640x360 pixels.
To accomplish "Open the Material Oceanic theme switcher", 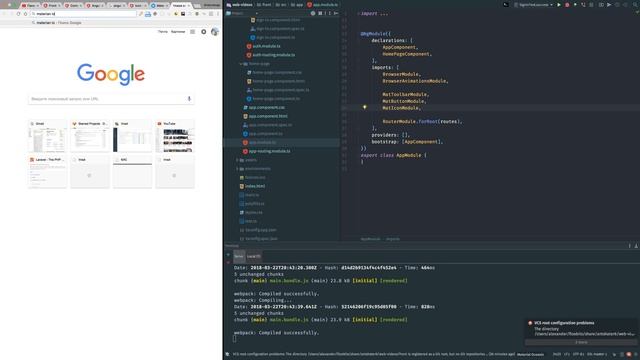I will pyautogui.click(x=530, y=354).
